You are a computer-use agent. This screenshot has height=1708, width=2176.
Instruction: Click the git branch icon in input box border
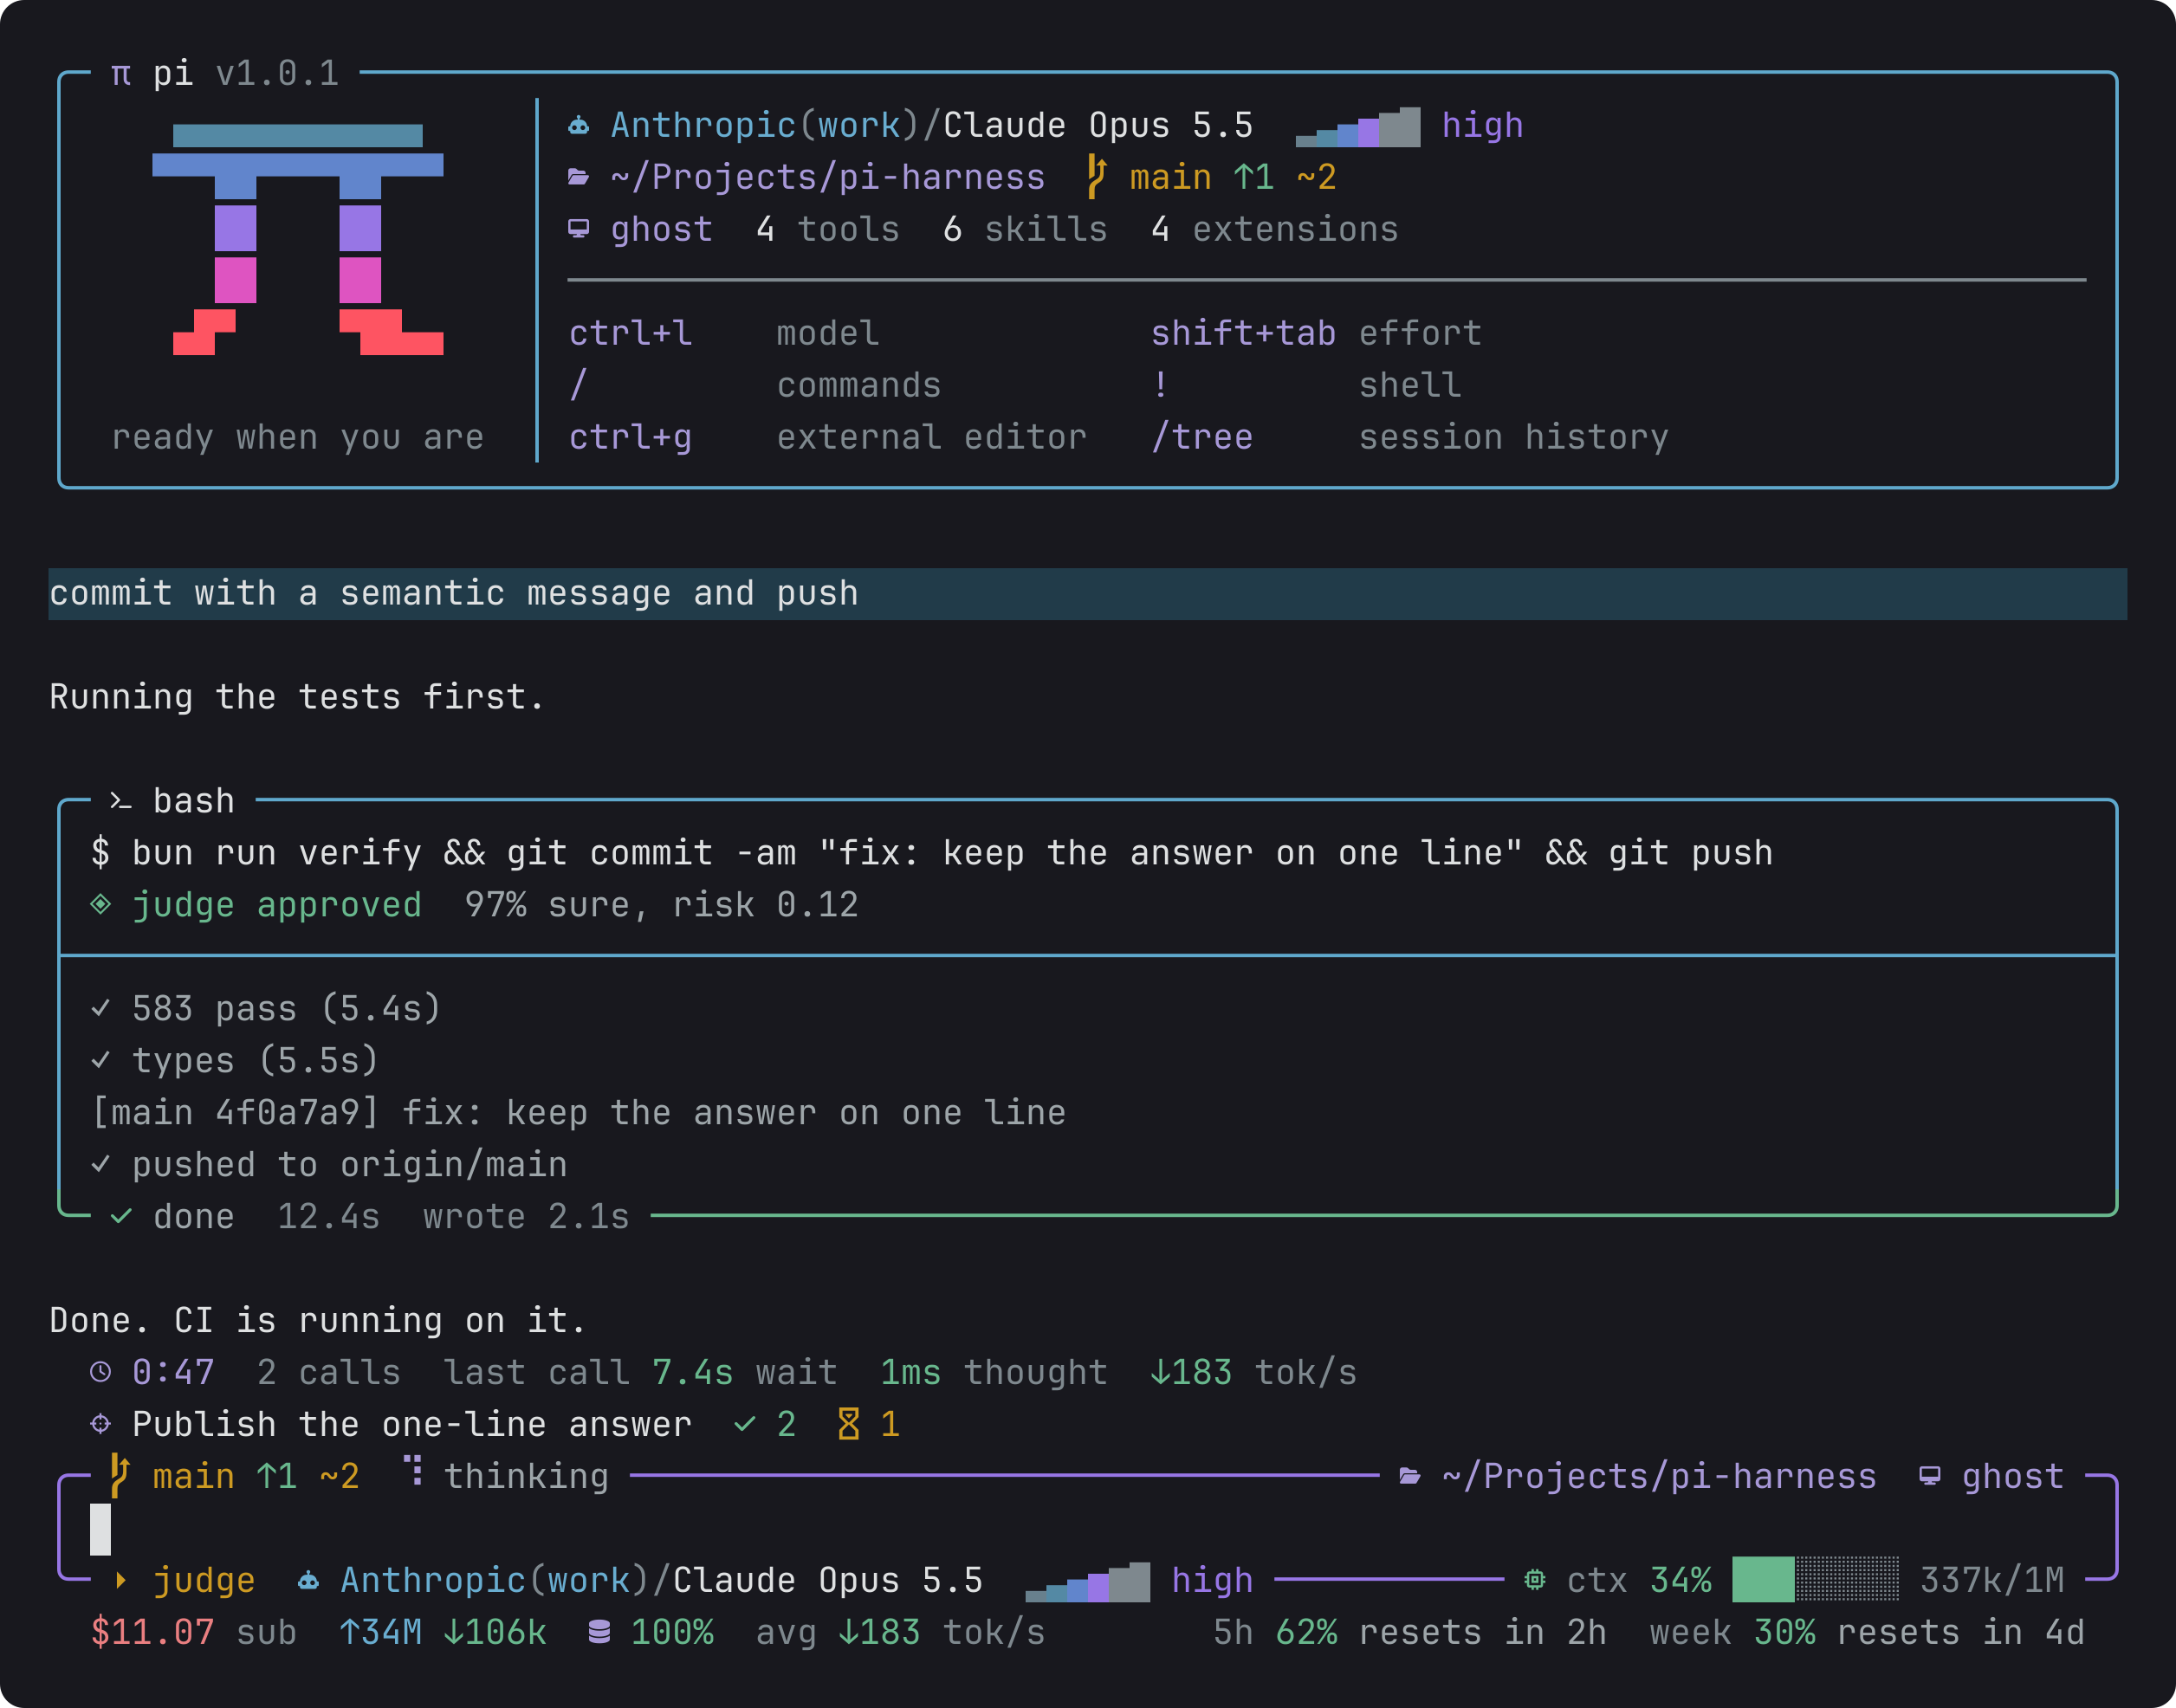119,1476
